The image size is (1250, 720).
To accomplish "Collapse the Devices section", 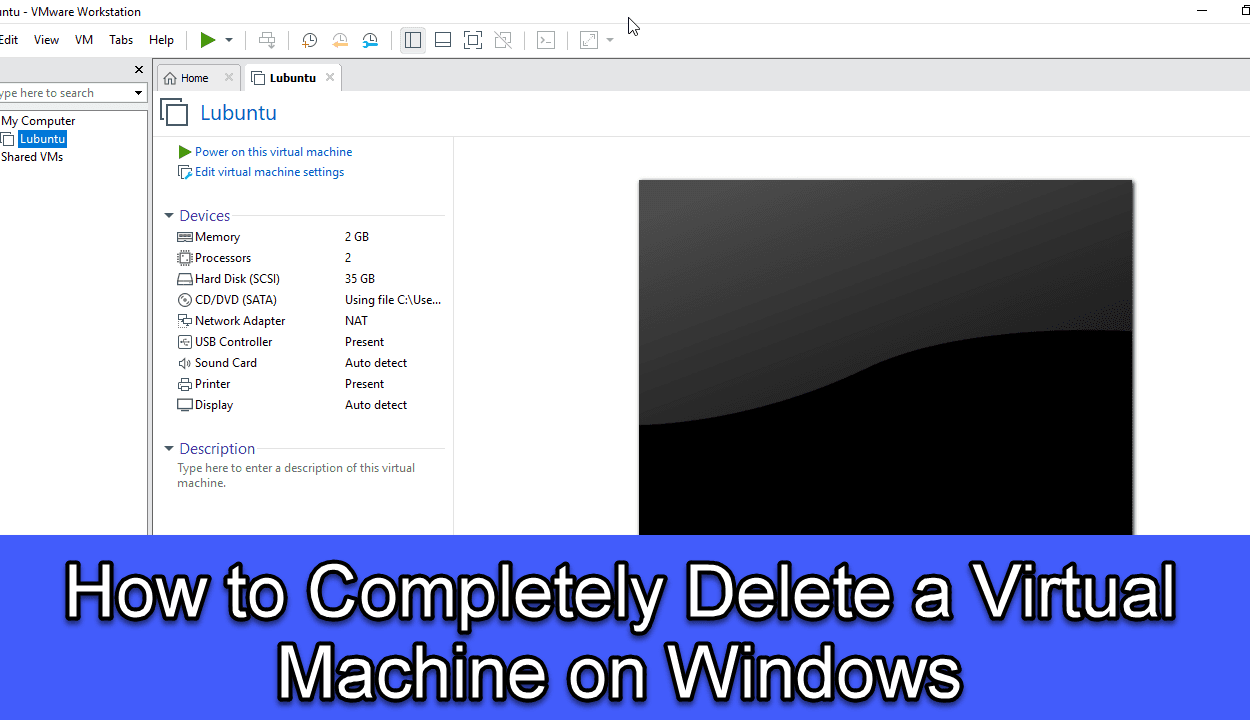I will [x=169, y=216].
